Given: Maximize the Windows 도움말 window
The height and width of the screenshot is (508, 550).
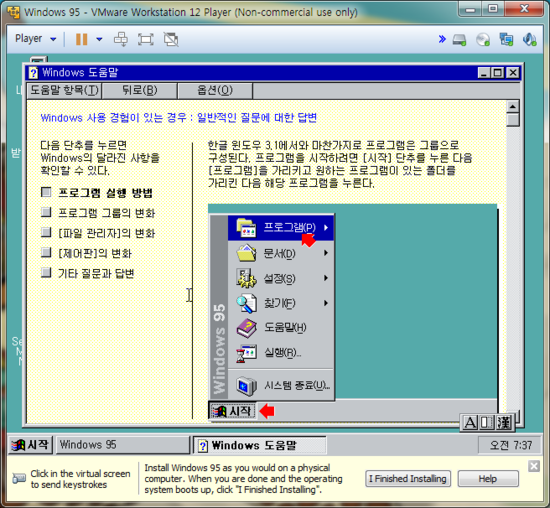Looking at the screenshot, I should coord(497,73).
